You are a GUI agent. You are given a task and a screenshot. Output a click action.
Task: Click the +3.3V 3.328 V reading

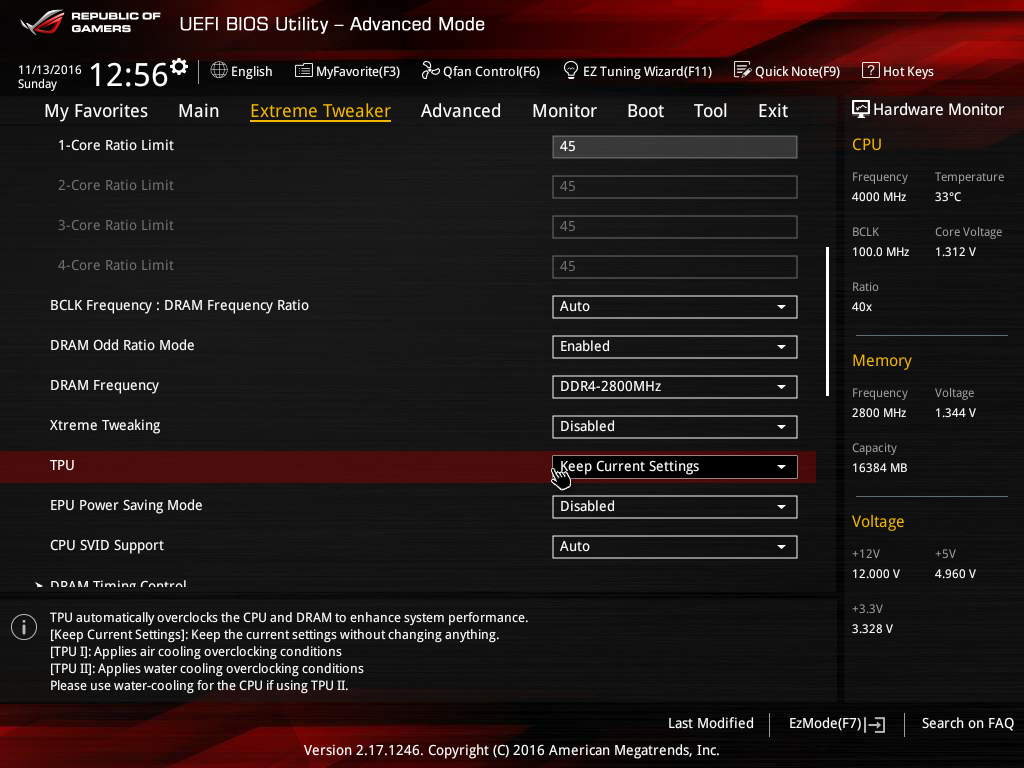(x=872, y=628)
